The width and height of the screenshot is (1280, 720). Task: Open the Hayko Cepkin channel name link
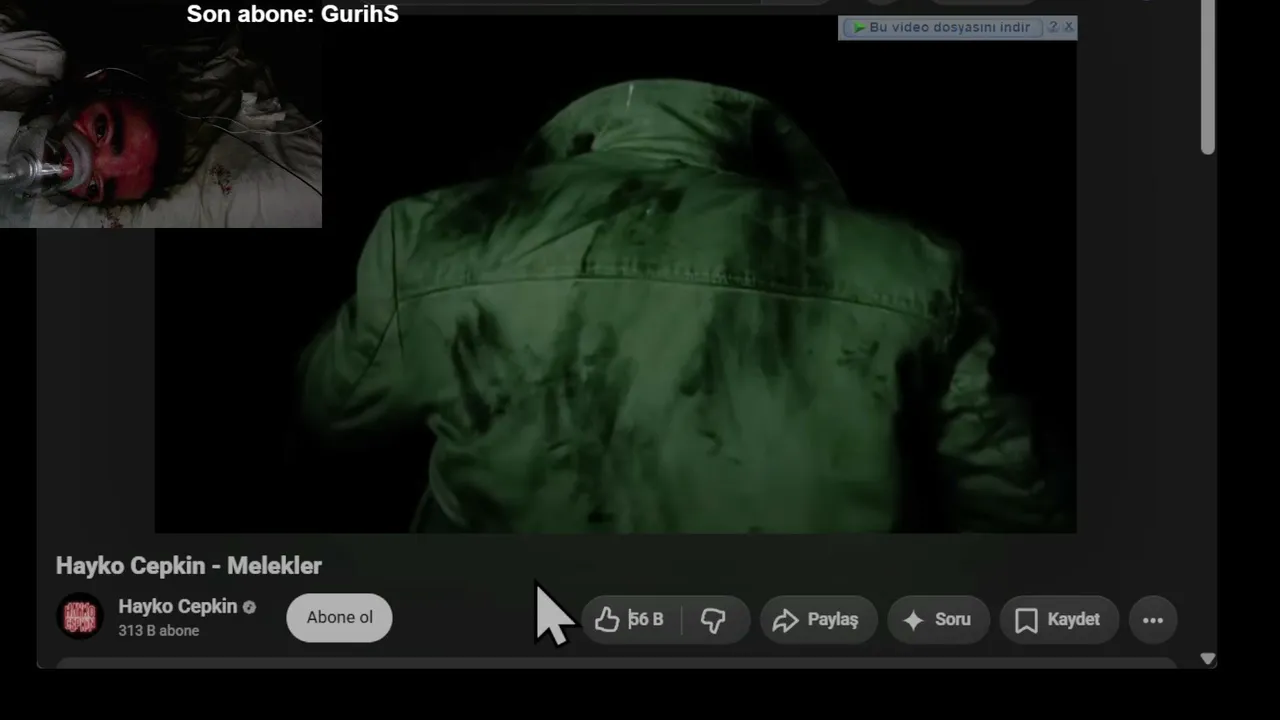pyautogui.click(x=178, y=607)
